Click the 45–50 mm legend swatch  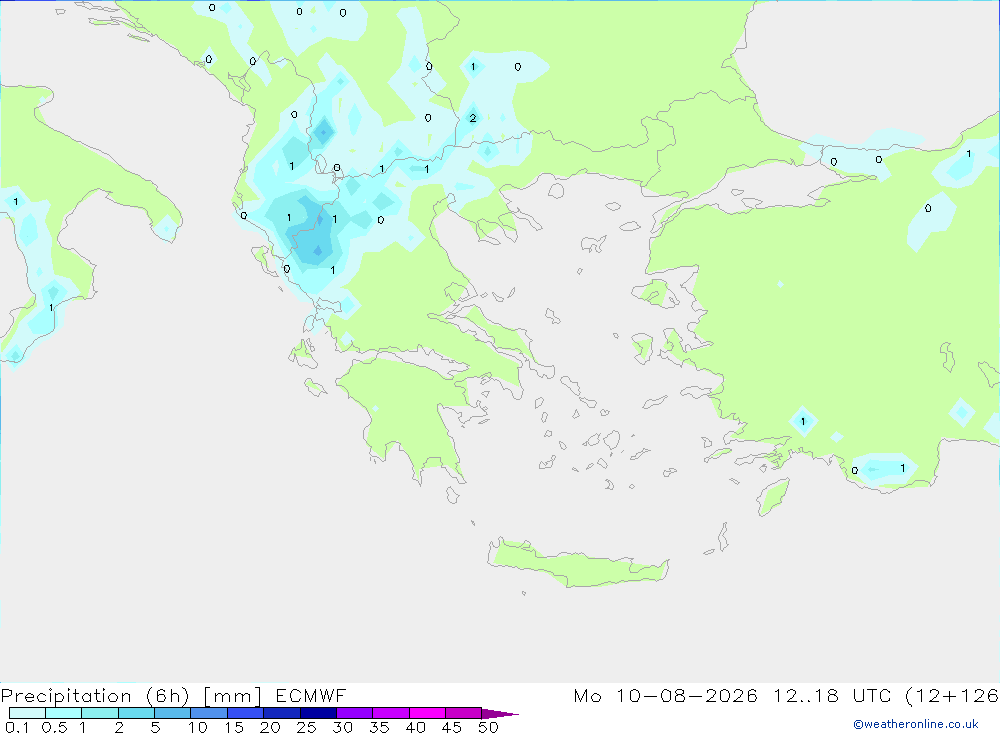(463, 713)
